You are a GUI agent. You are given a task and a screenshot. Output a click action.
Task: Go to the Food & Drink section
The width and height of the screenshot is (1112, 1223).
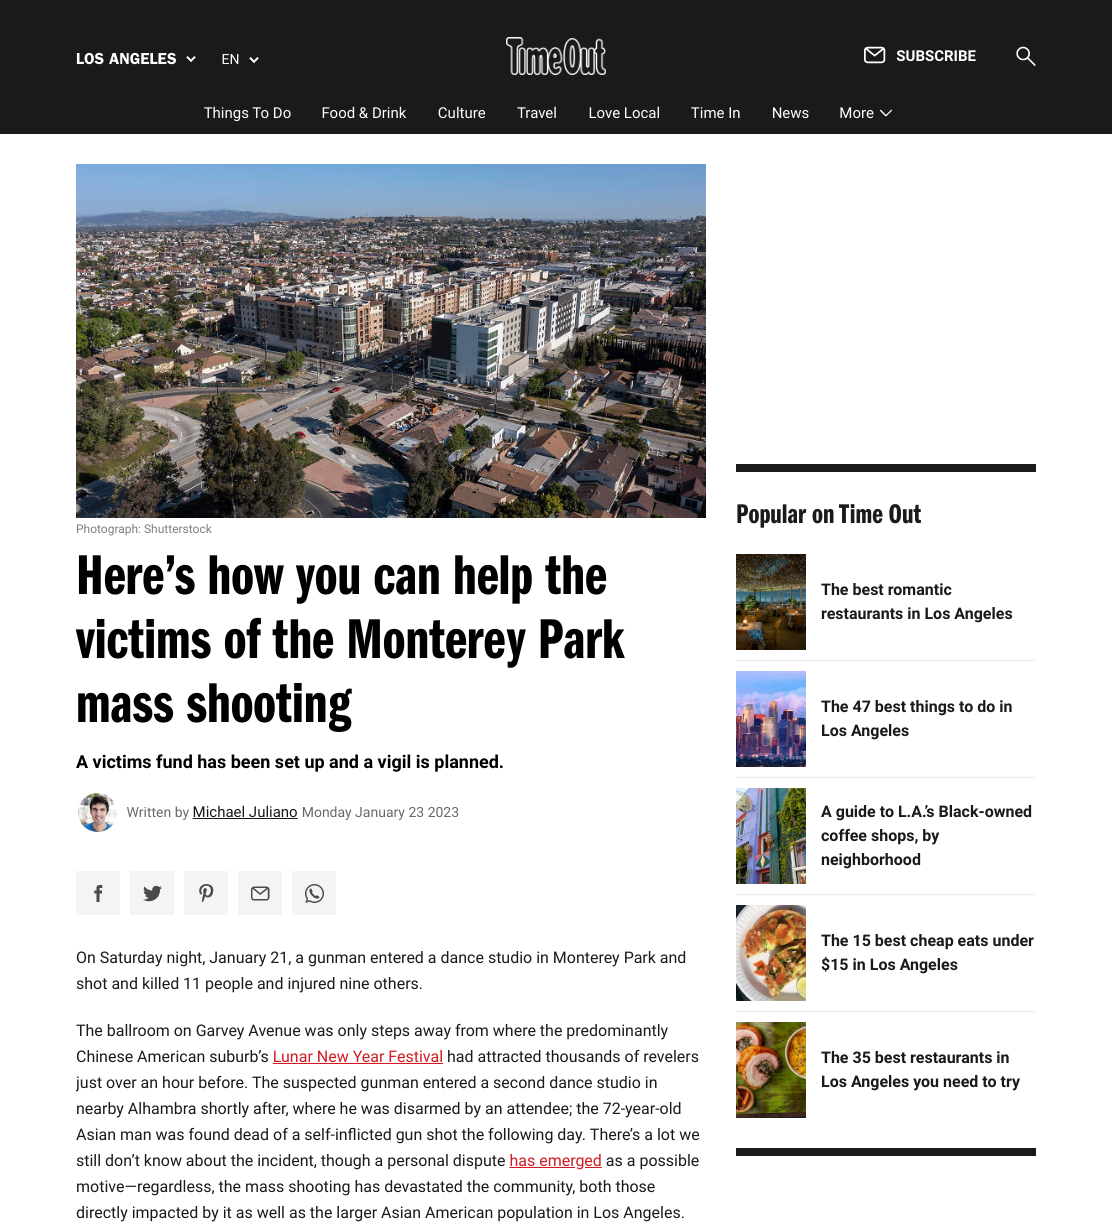pos(364,113)
